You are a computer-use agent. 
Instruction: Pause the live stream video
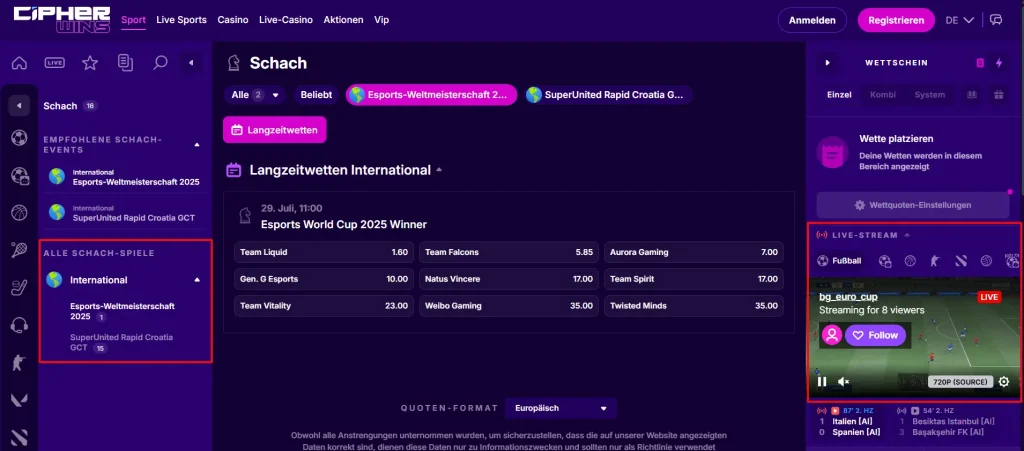click(822, 382)
